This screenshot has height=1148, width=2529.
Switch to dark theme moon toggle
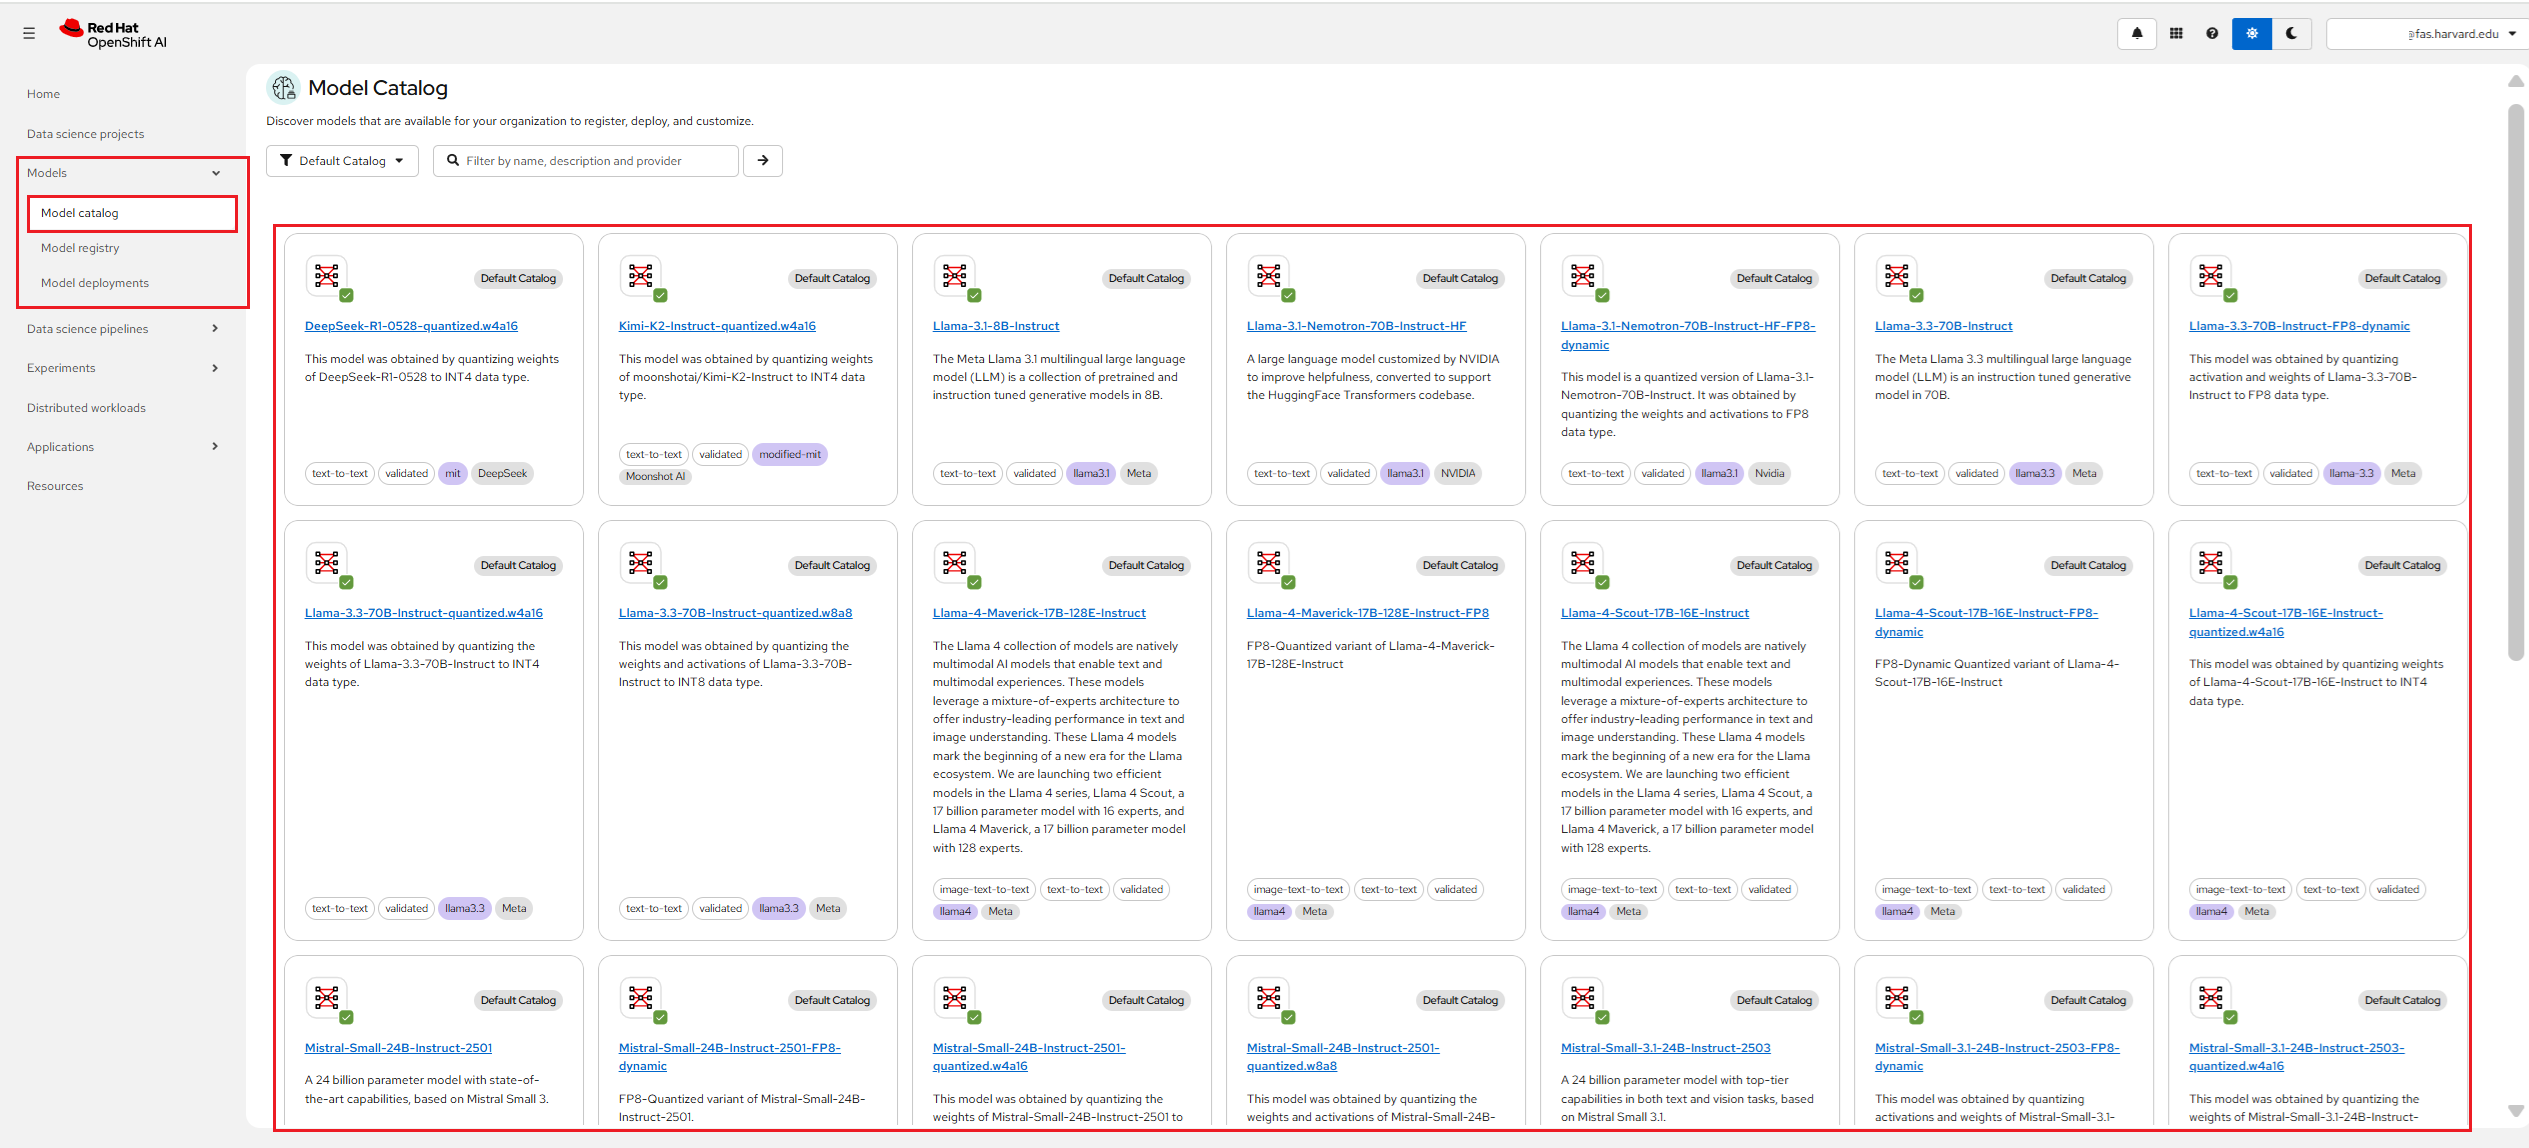(x=2291, y=34)
